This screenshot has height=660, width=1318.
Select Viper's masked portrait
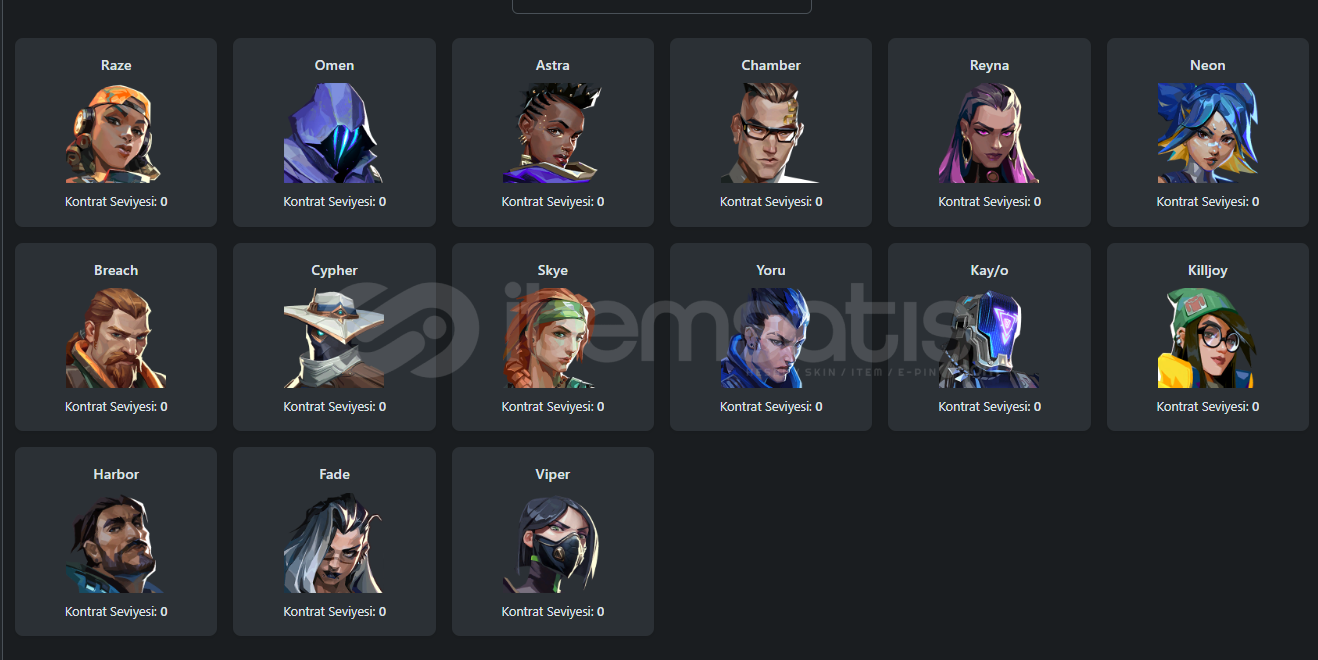coord(552,543)
